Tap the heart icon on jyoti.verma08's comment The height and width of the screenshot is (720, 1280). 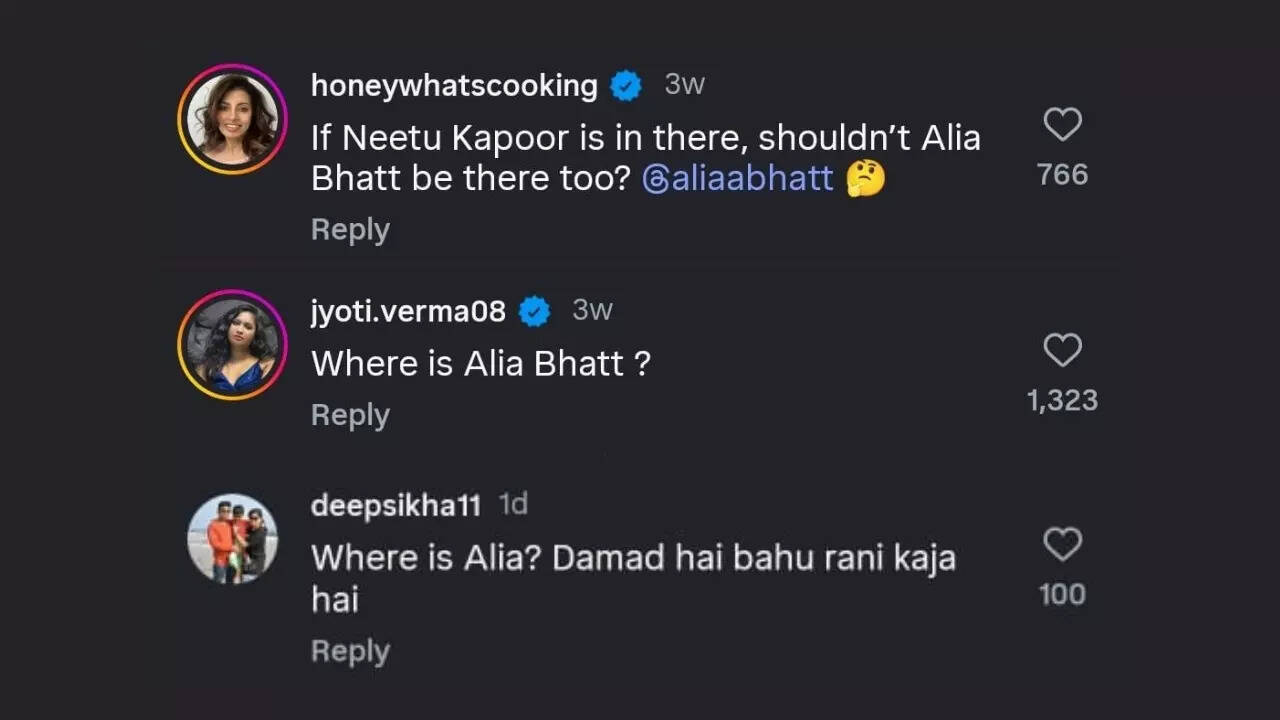(1061, 349)
